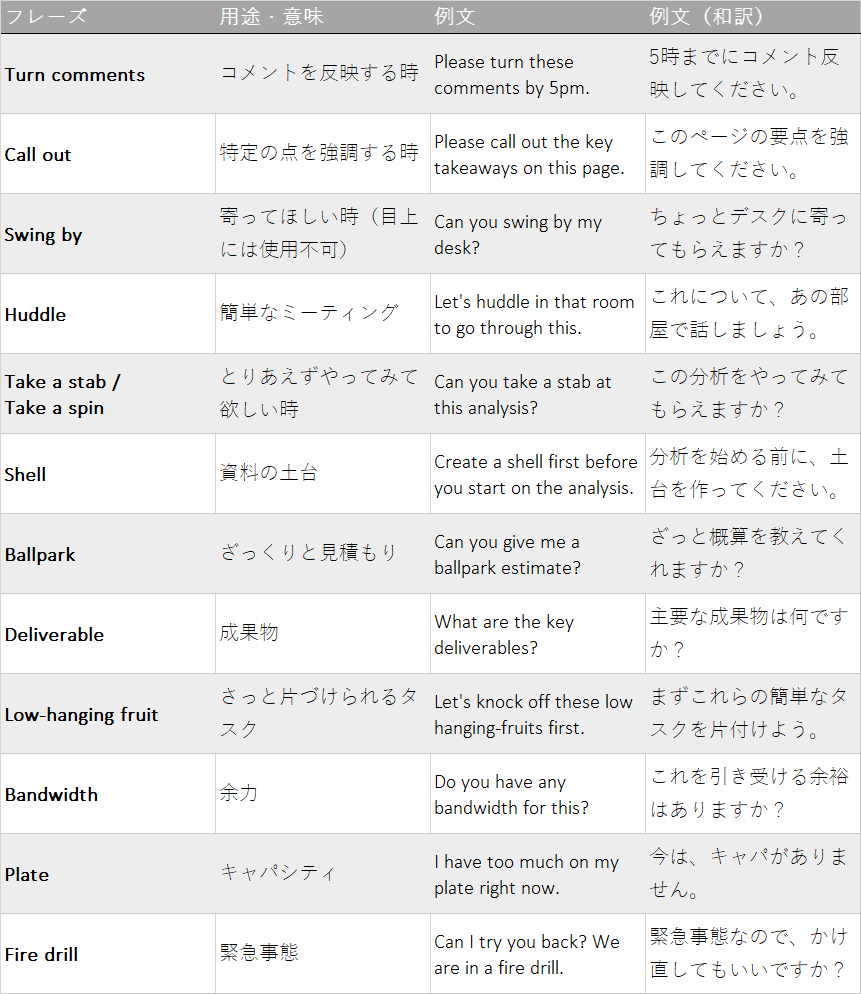
Task: Click the 'Swing by' phrase cell
Action: (x=43, y=235)
